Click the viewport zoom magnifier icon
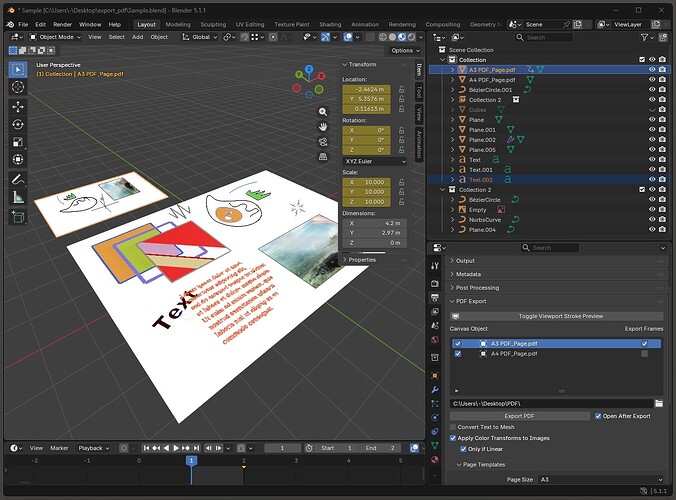 click(x=322, y=112)
